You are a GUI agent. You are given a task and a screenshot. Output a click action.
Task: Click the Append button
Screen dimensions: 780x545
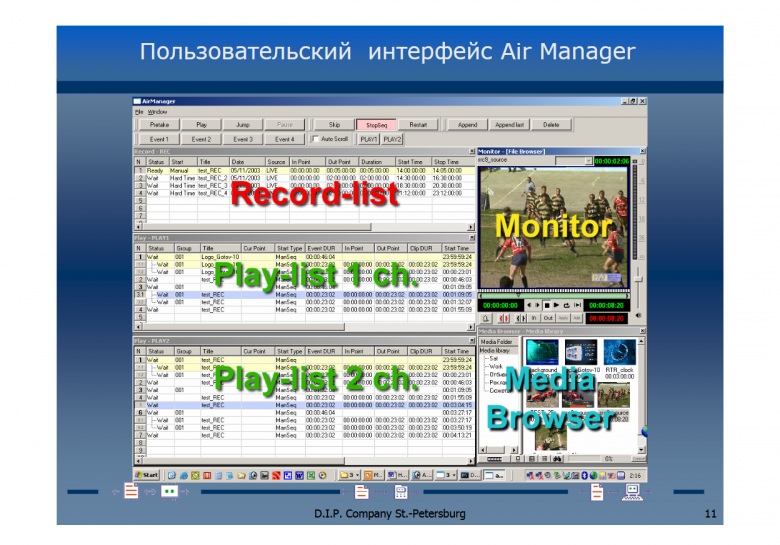[x=468, y=125]
